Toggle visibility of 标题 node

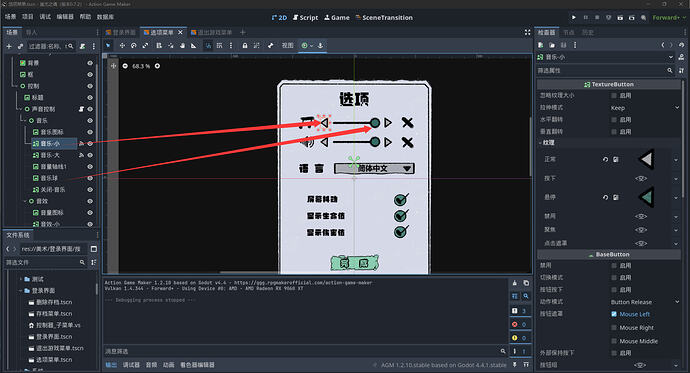90,97
